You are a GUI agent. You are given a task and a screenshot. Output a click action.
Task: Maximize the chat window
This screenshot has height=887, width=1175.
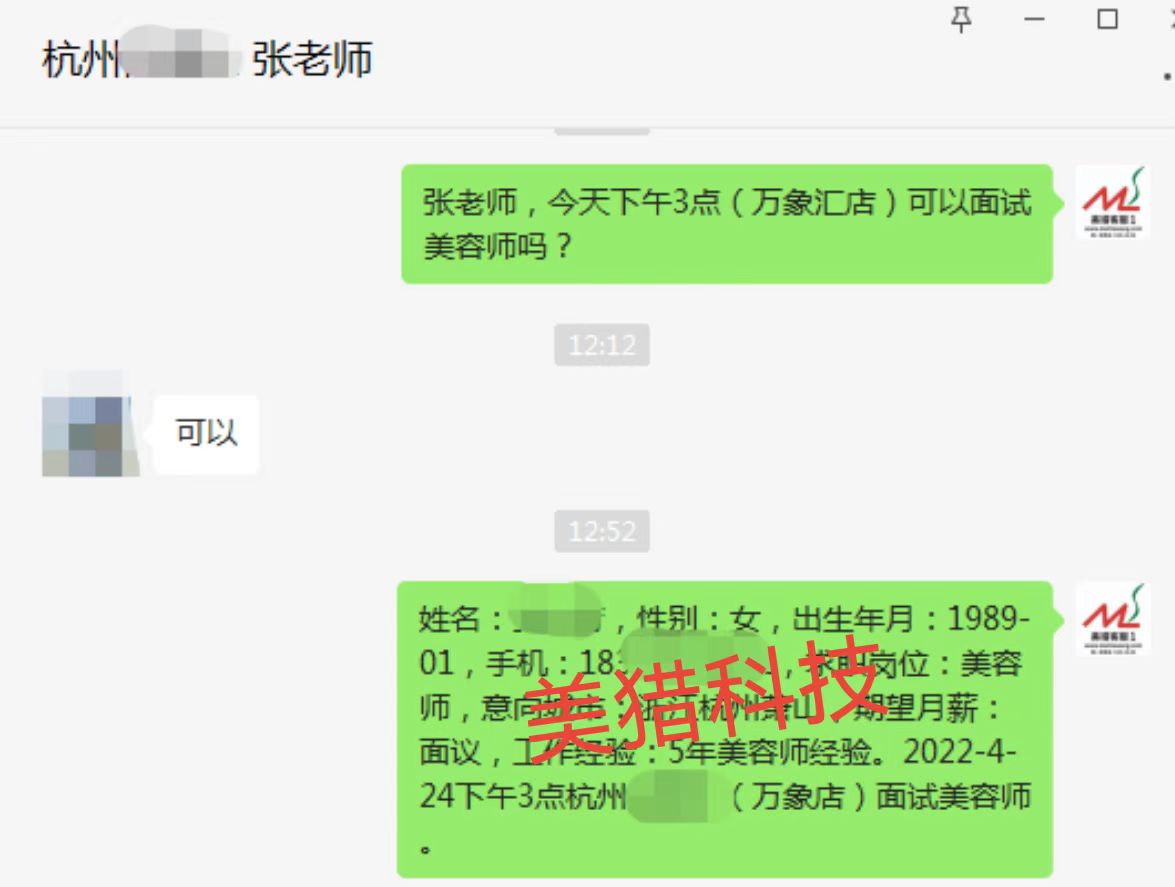[x=1108, y=19]
